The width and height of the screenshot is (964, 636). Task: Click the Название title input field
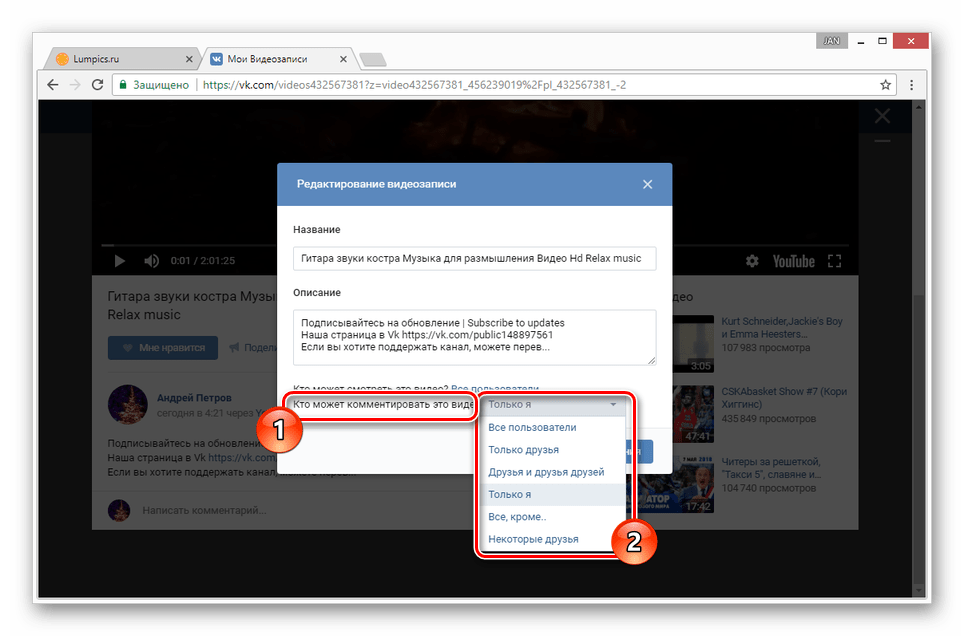(x=474, y=258)
